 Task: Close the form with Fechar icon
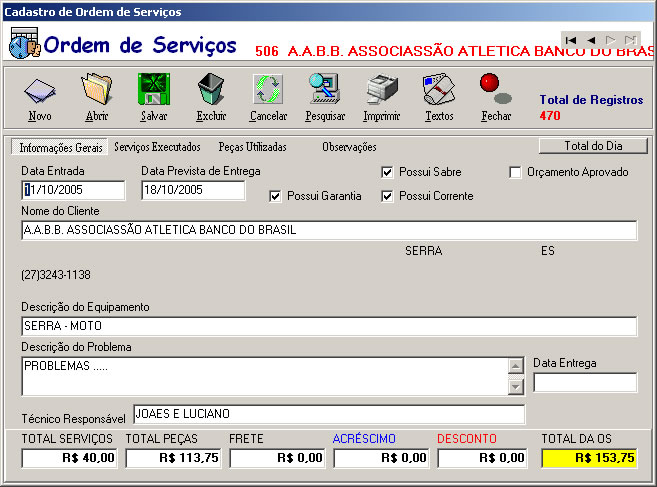coord(496,89)
